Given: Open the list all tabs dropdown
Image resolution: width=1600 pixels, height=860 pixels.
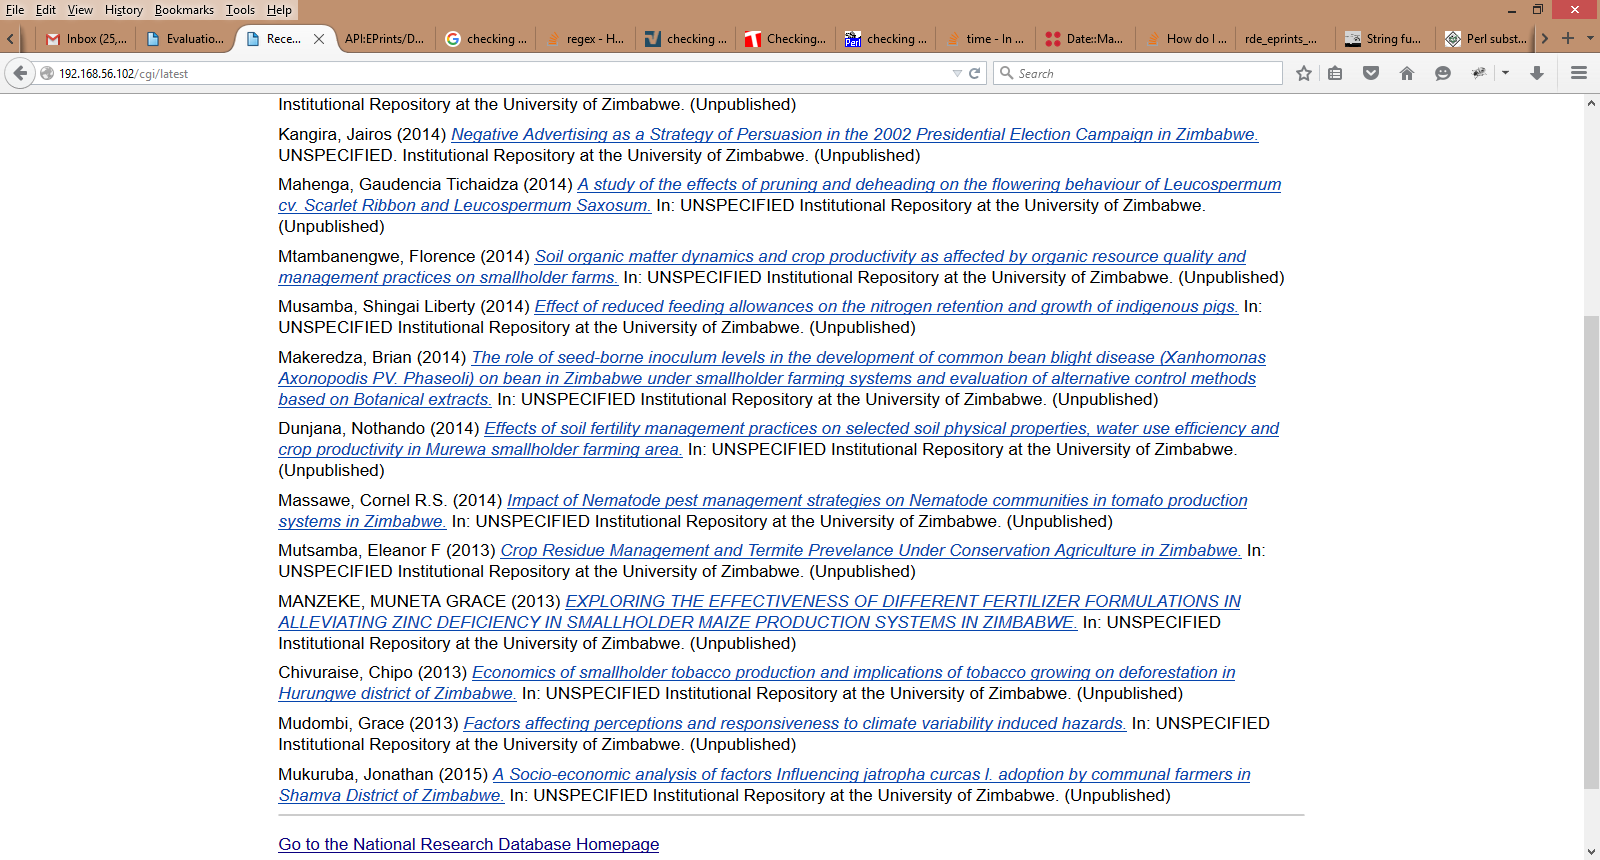Looking at the screenshot, I should click(1590, 38).
